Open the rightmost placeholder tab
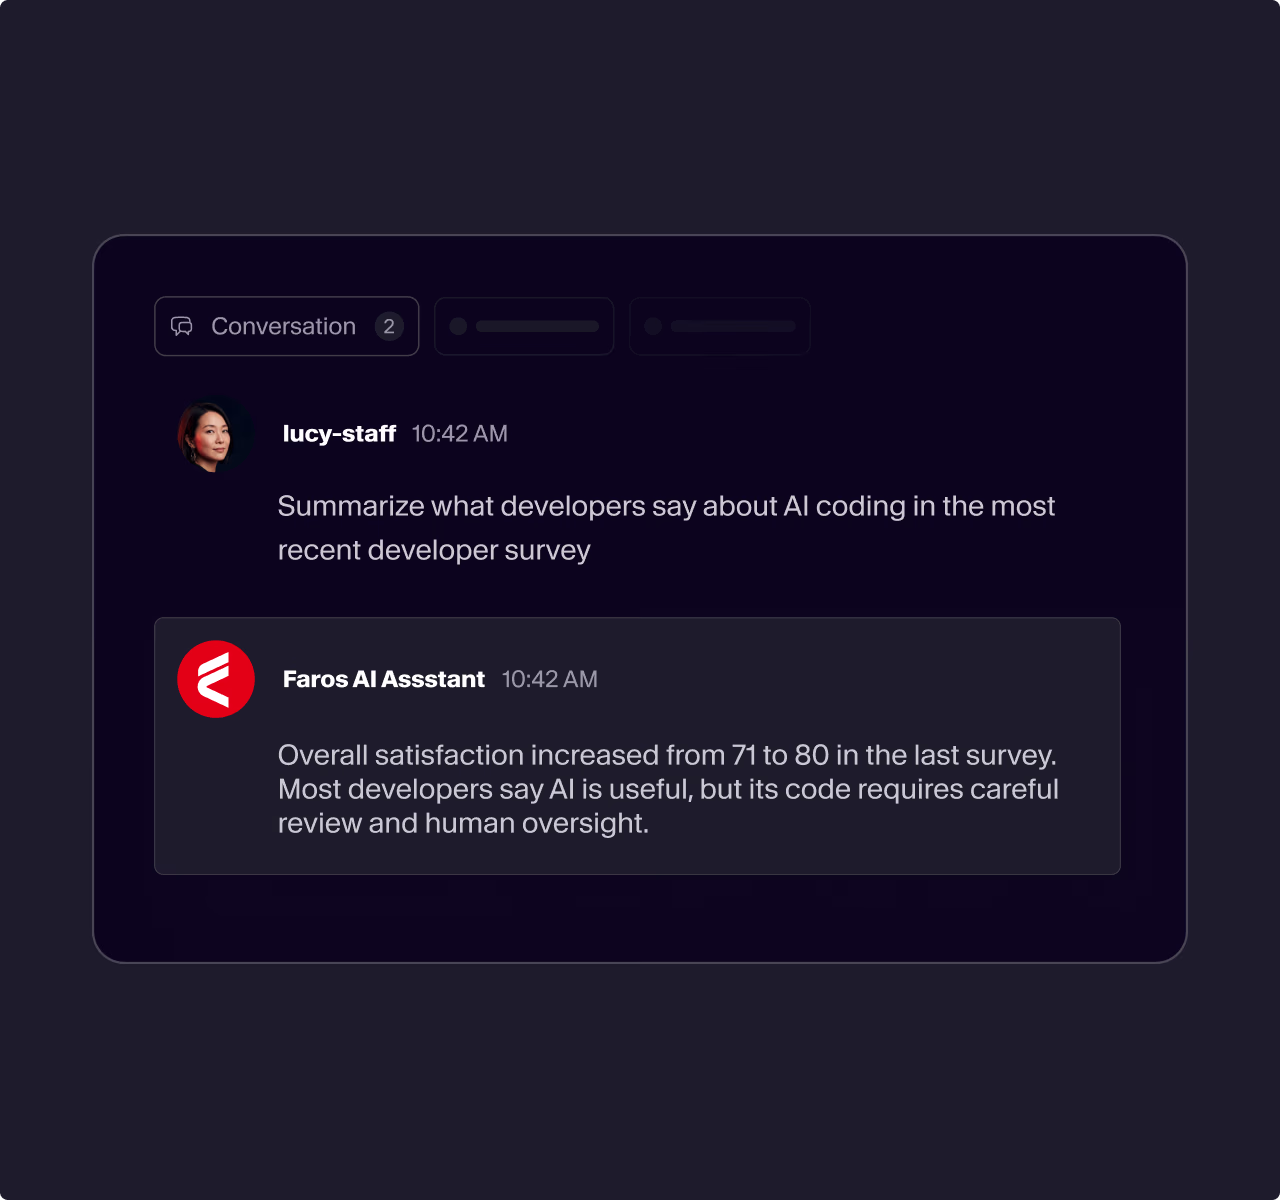This screenshot has height=1200, width=1280. 719,326
